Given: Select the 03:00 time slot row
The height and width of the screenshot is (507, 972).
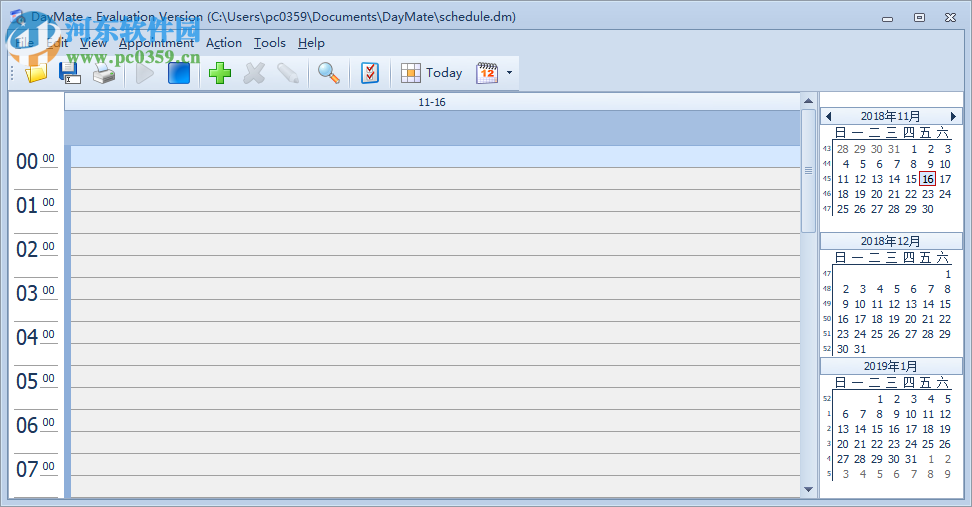Looking at the screenshot, I should 435,288.
